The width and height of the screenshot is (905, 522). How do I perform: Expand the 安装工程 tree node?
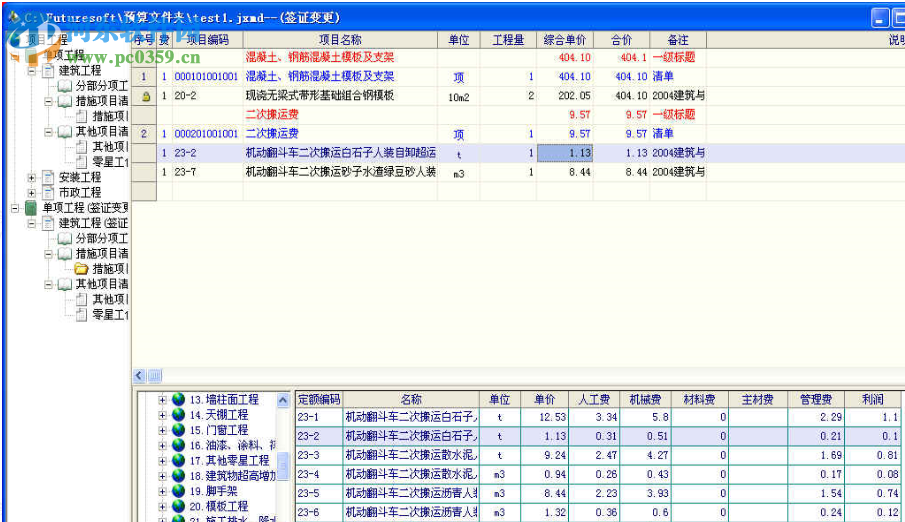(32, 177)
